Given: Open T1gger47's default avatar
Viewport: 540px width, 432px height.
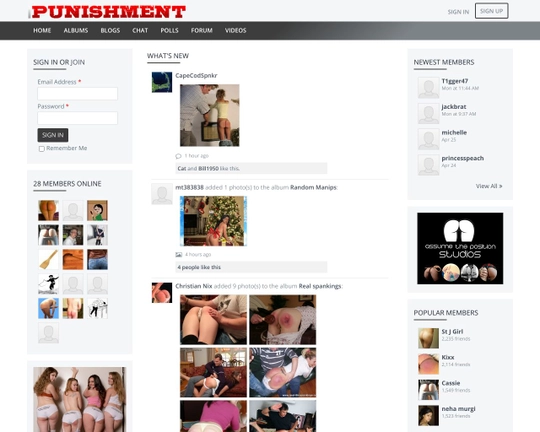Looking at the screenshot, I should pos(428,88).
